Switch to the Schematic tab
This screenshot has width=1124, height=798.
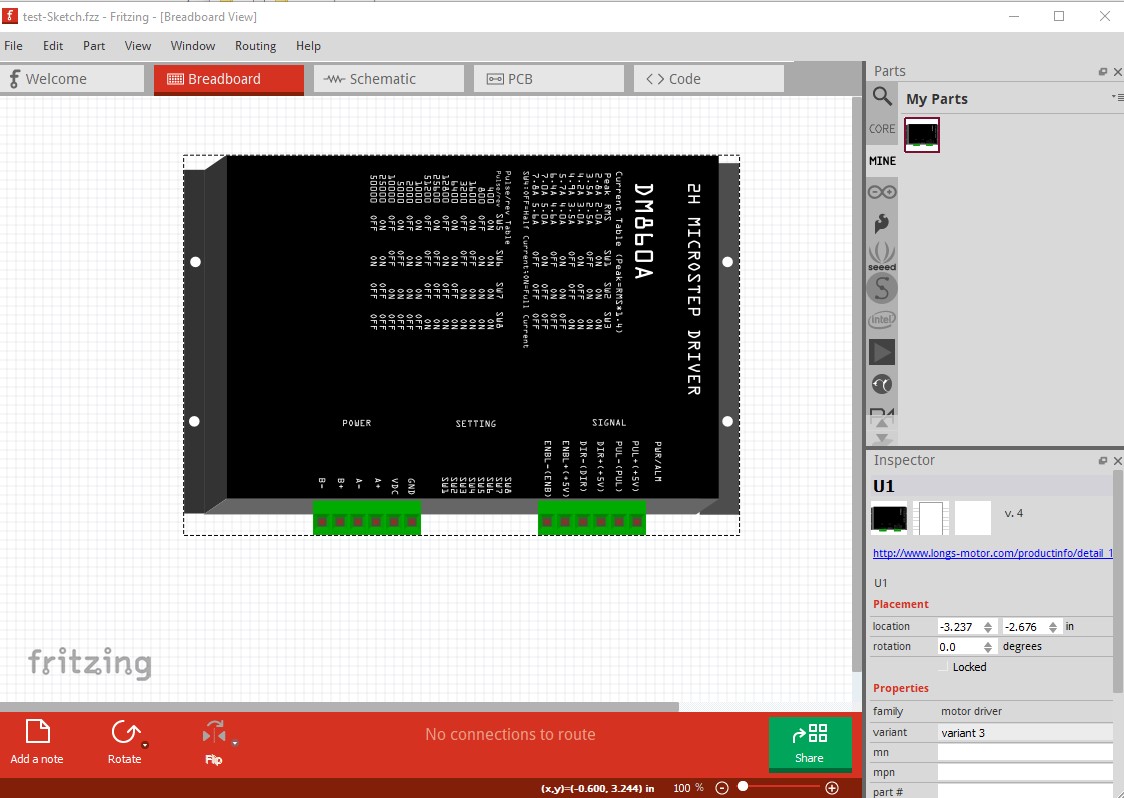tap(389, 79)
